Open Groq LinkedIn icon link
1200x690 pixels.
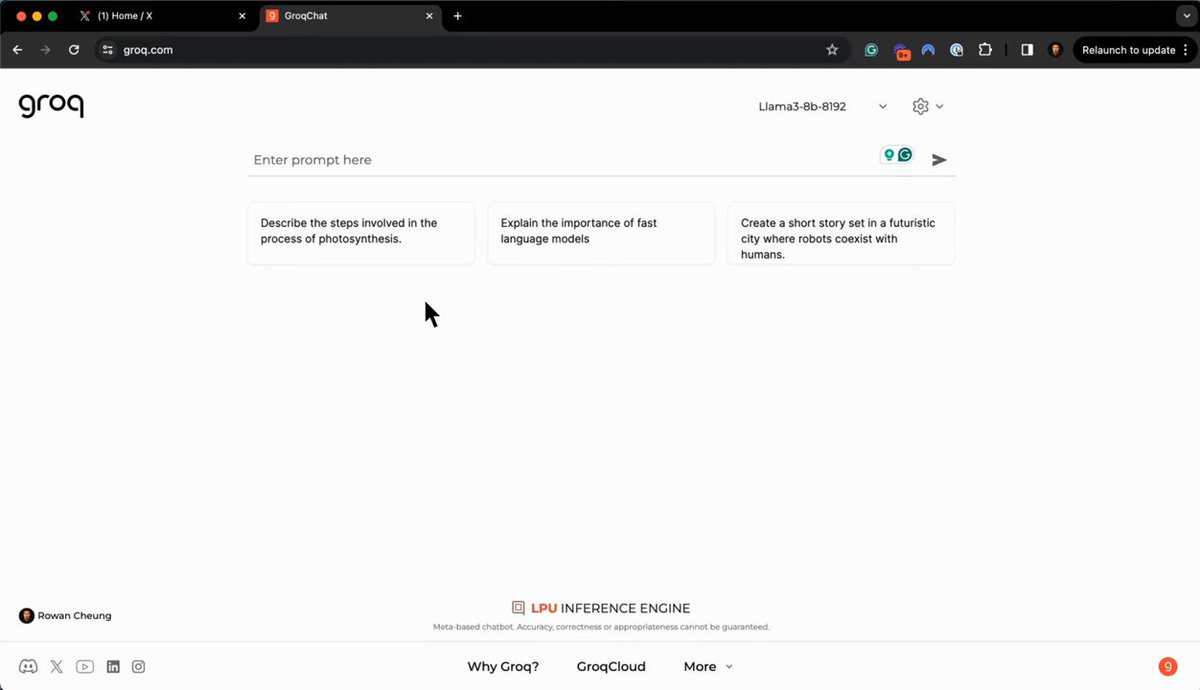113,667
